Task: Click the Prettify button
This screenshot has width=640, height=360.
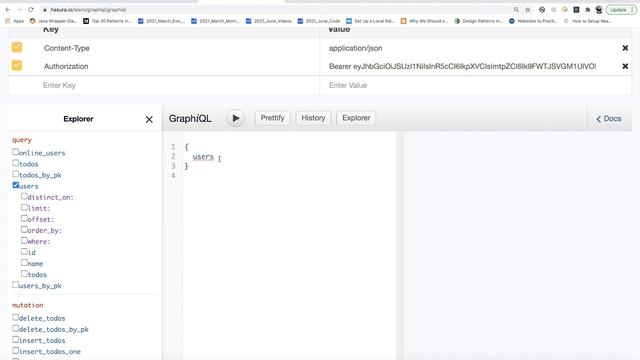Action: point(272,118)
